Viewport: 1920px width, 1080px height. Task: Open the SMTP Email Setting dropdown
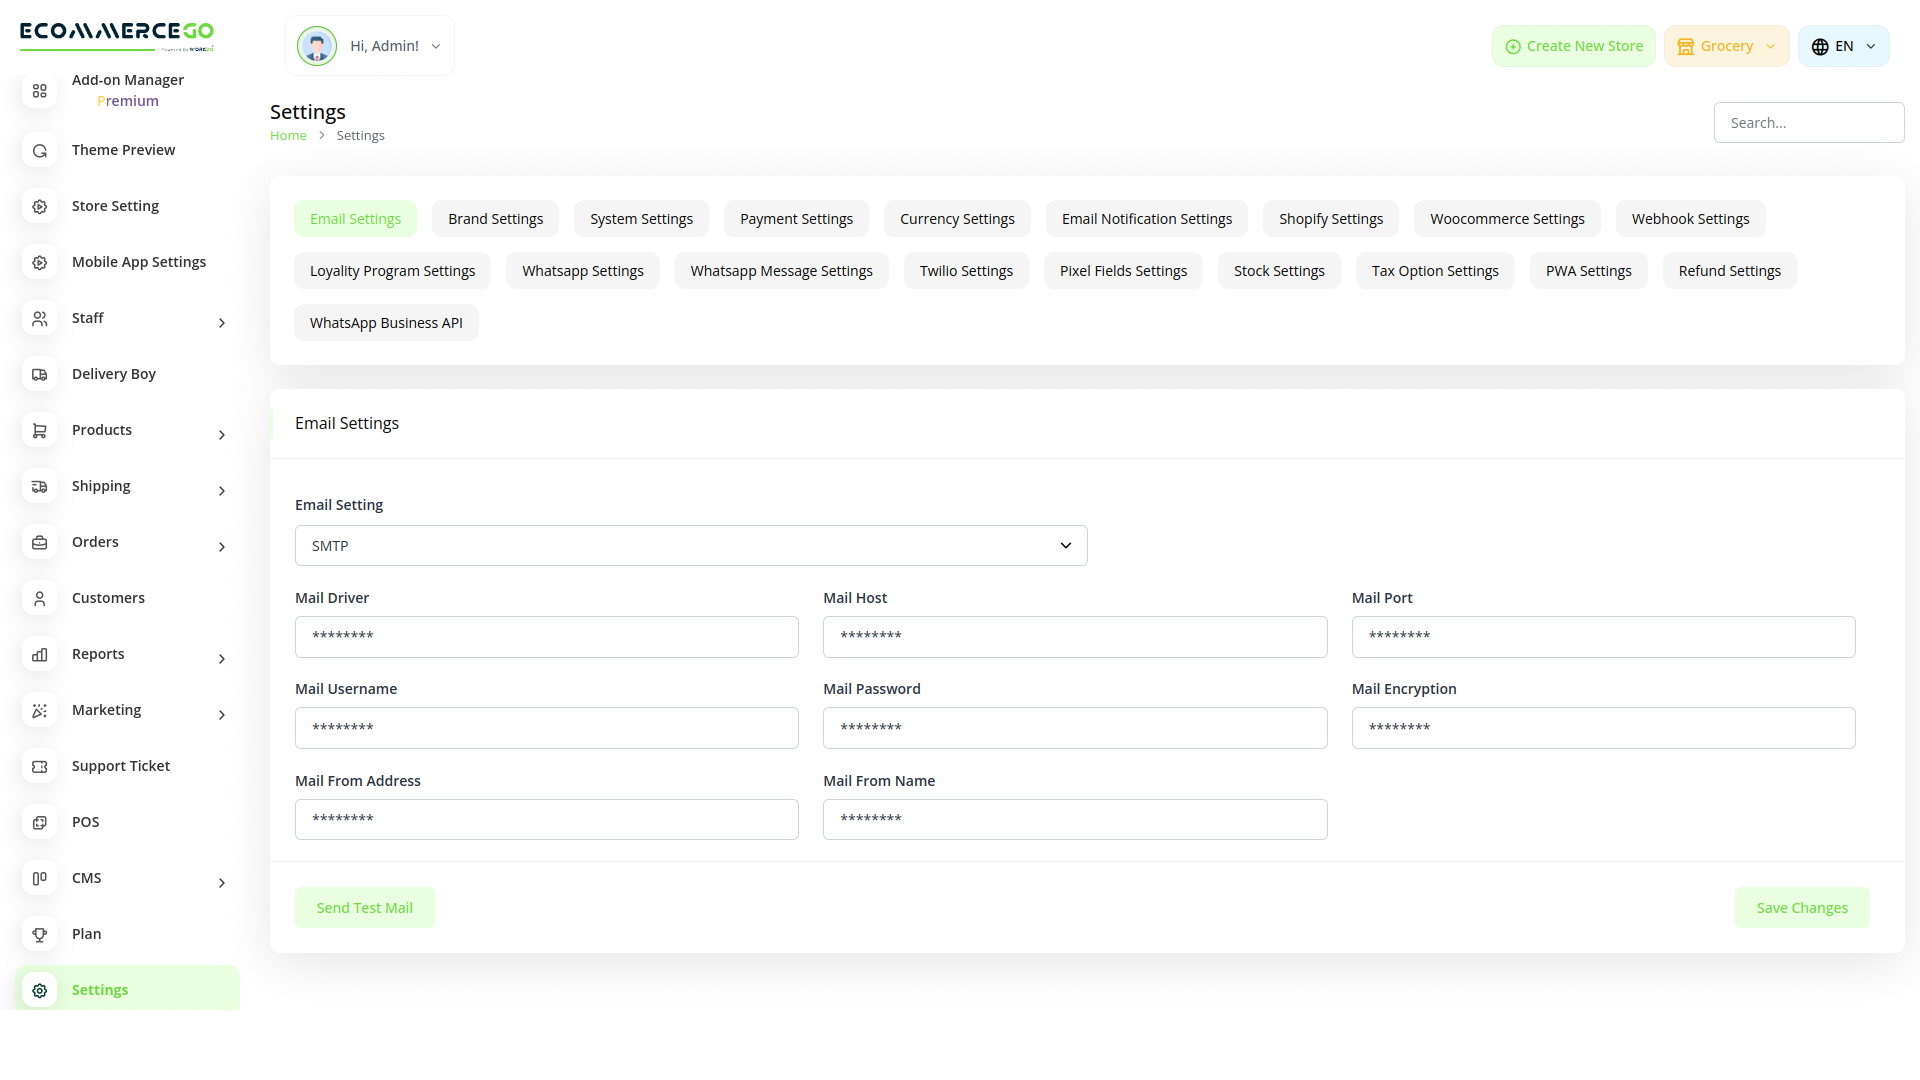coord(690,545)
